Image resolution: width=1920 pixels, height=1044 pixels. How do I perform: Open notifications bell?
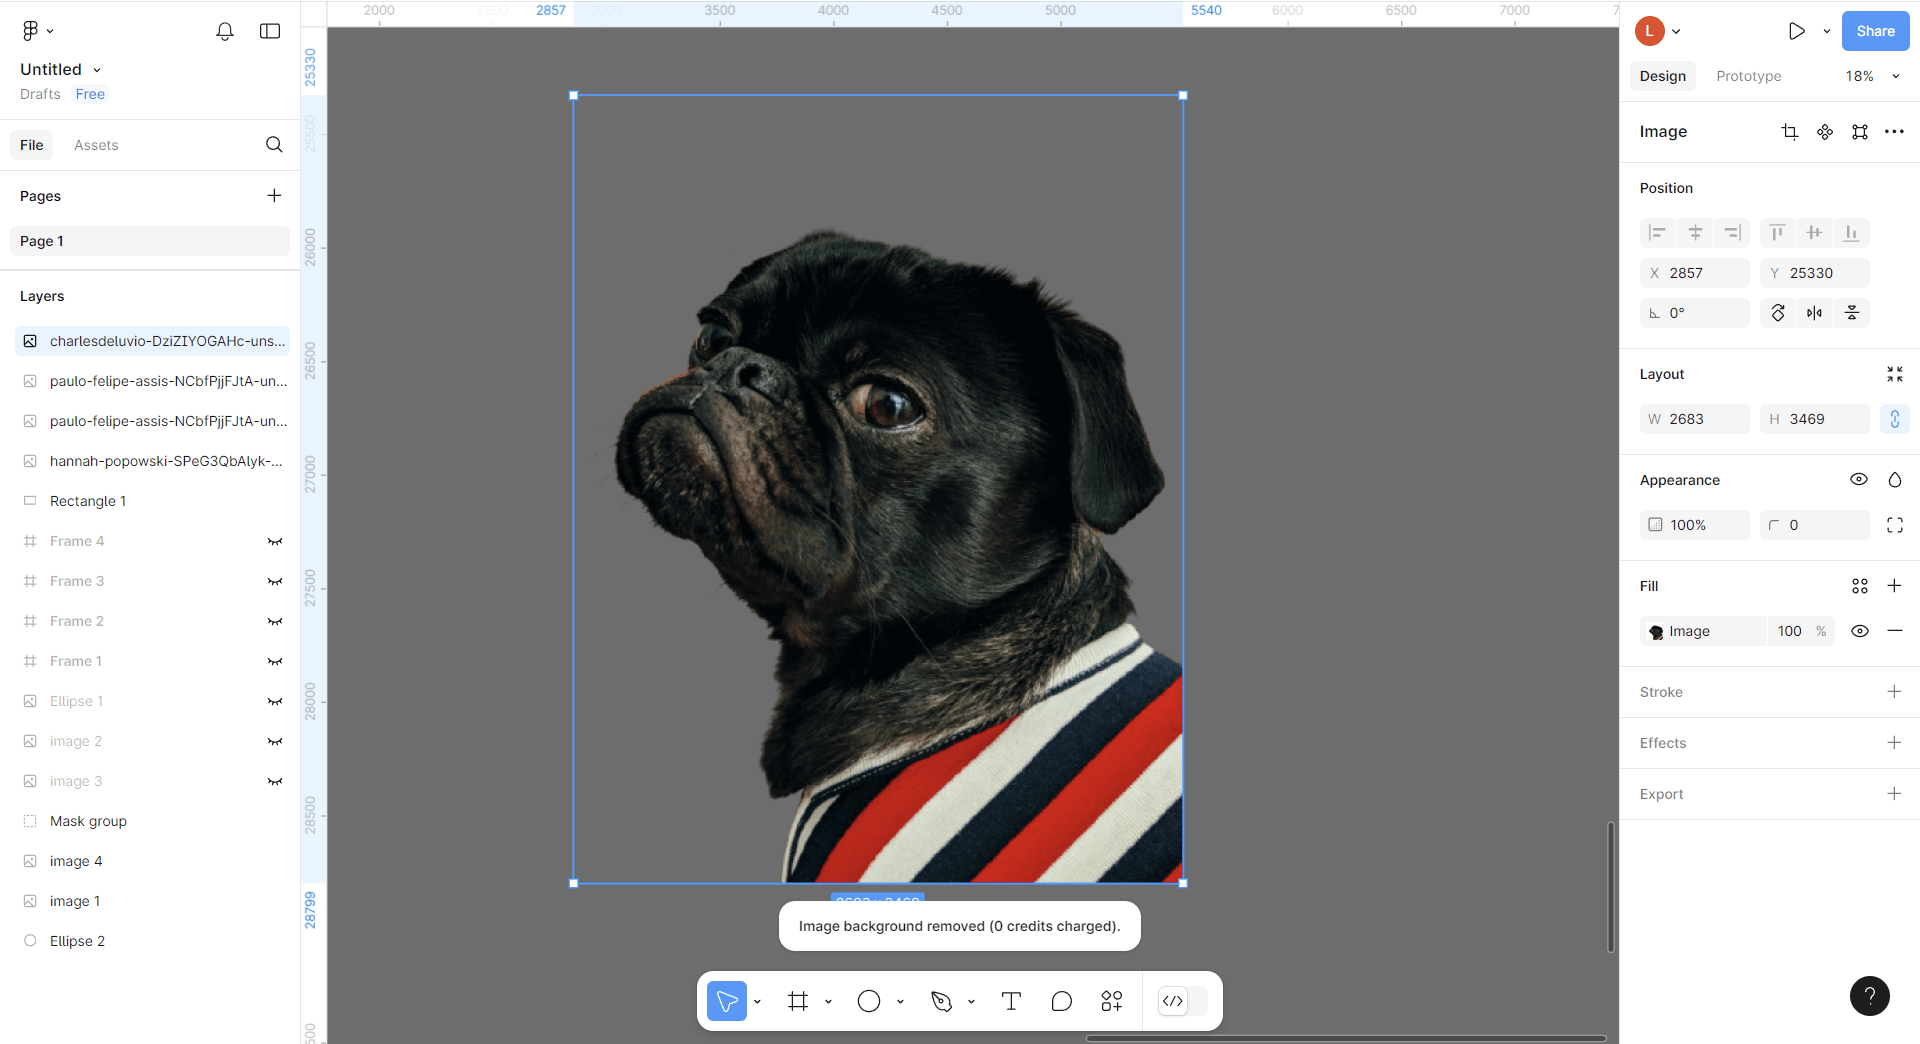[225, 31]
